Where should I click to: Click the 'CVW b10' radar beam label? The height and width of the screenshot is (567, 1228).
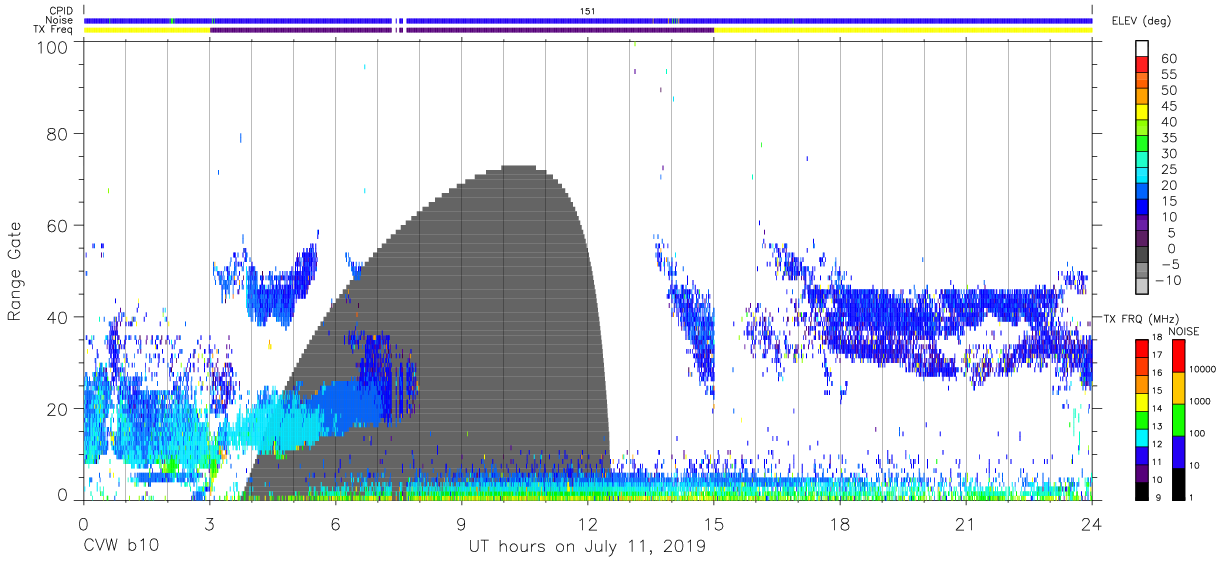(x=121, y=547)
